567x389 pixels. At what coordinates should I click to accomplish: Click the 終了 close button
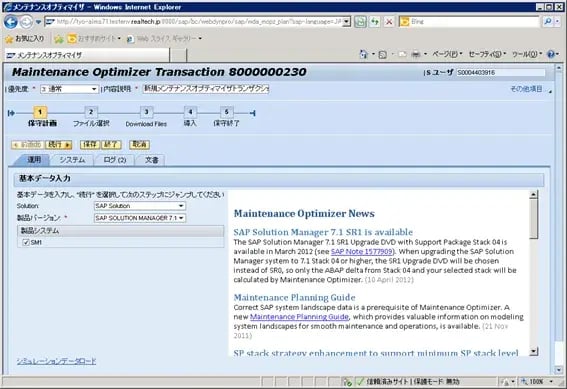point(111,145)
